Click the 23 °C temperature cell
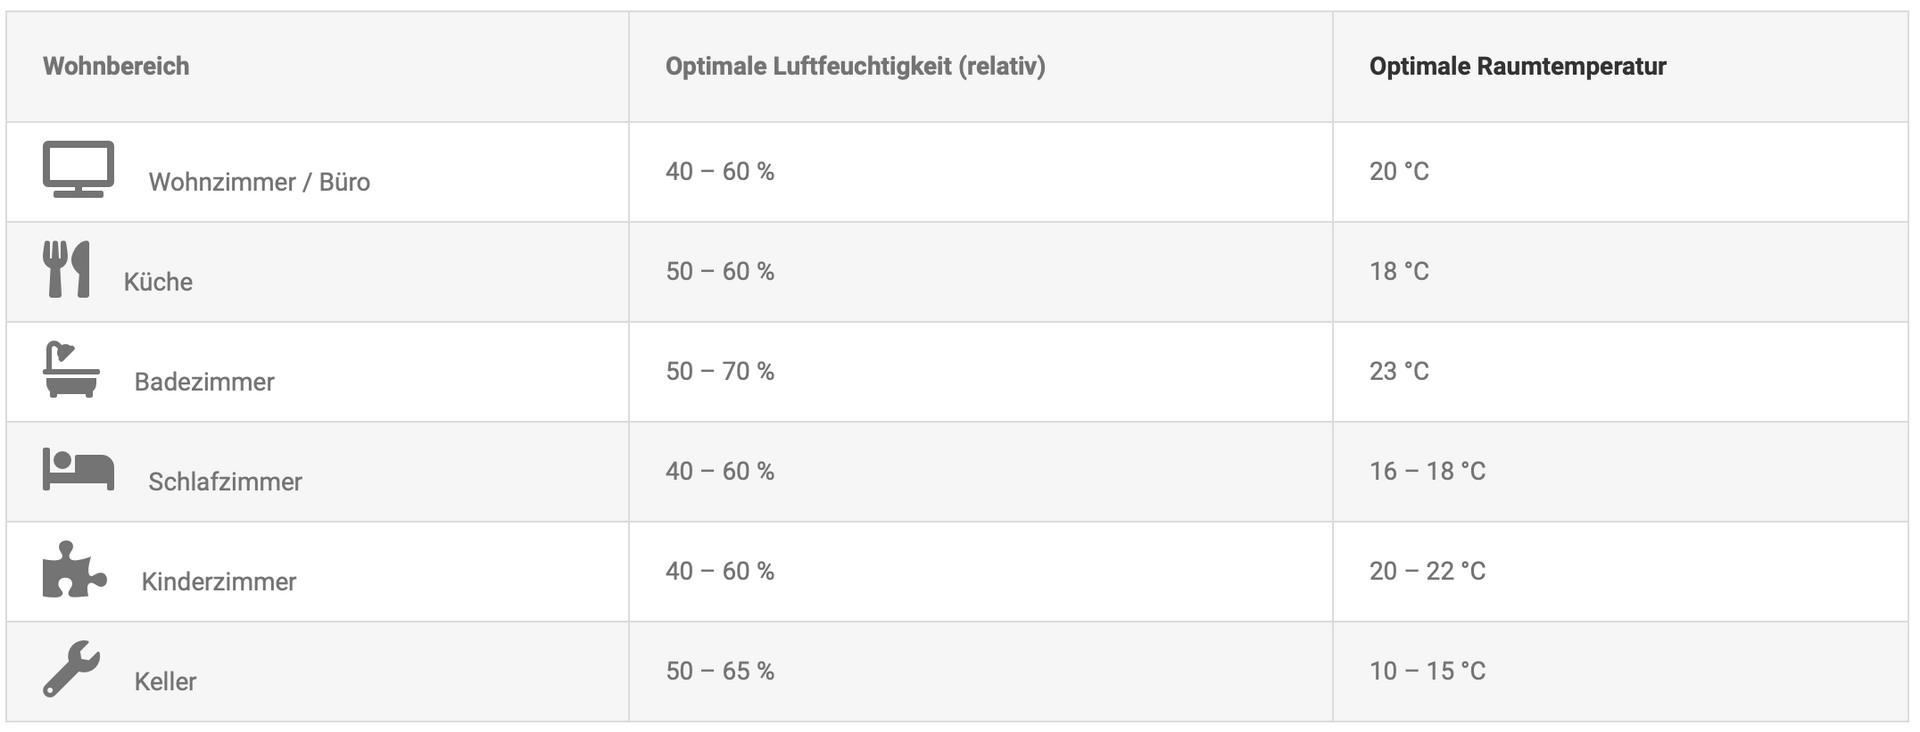 (1399, 371)
